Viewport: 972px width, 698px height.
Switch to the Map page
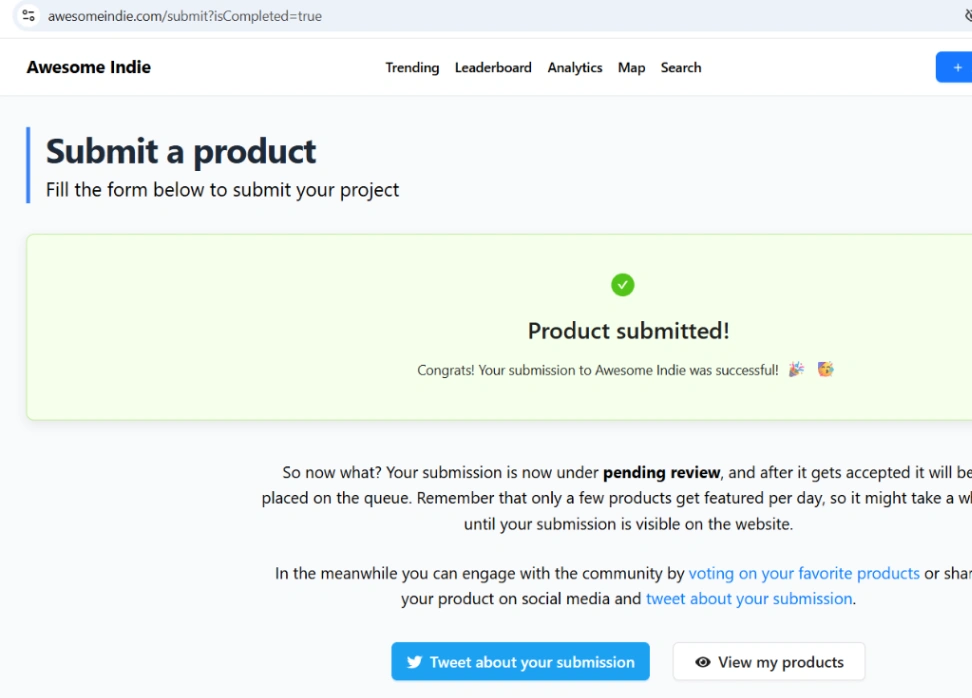tap(631, 68)
